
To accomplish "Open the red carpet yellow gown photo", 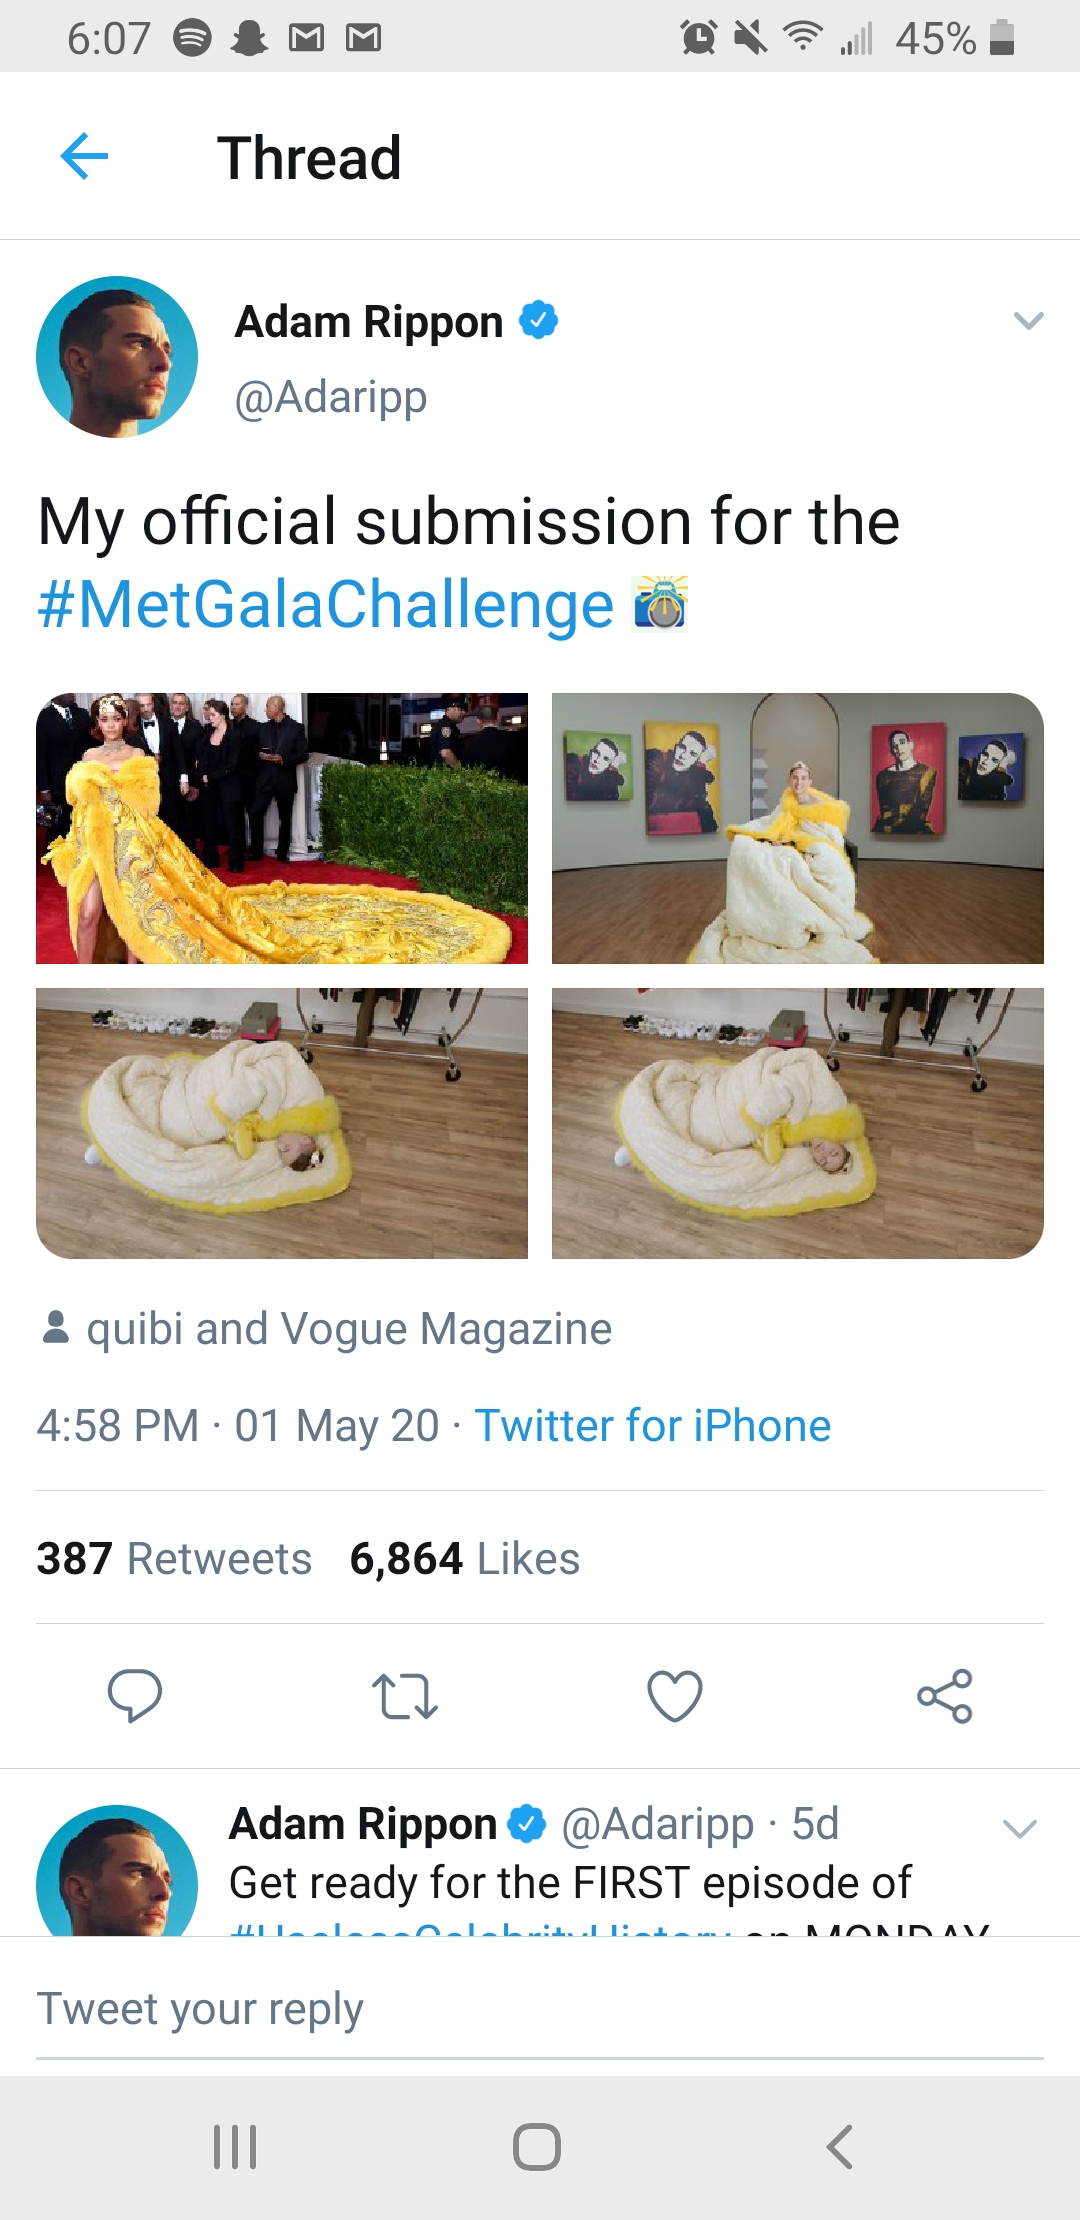I will point(282,828).
